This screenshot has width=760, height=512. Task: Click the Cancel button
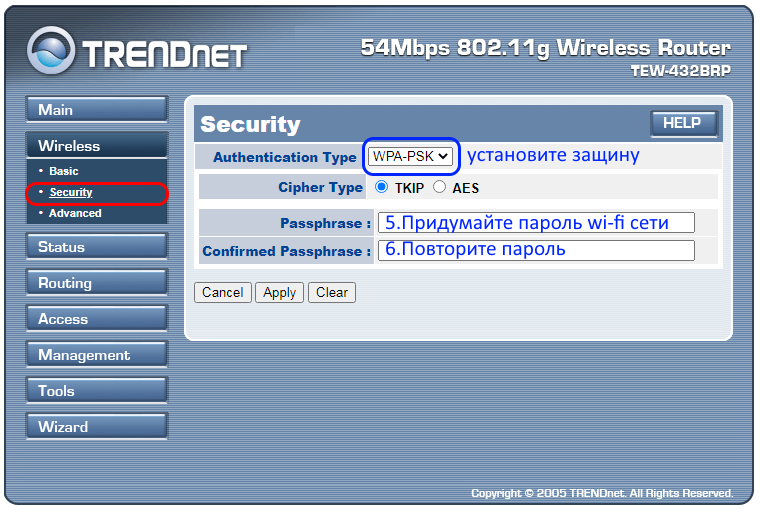[x=222, y=292]
